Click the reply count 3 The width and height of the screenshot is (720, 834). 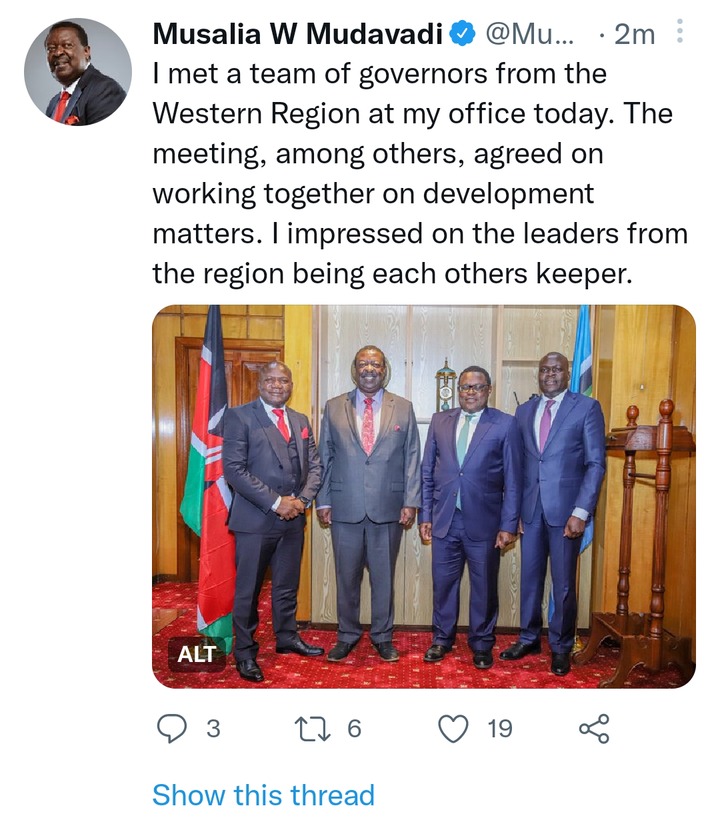[x=213, y=729]
